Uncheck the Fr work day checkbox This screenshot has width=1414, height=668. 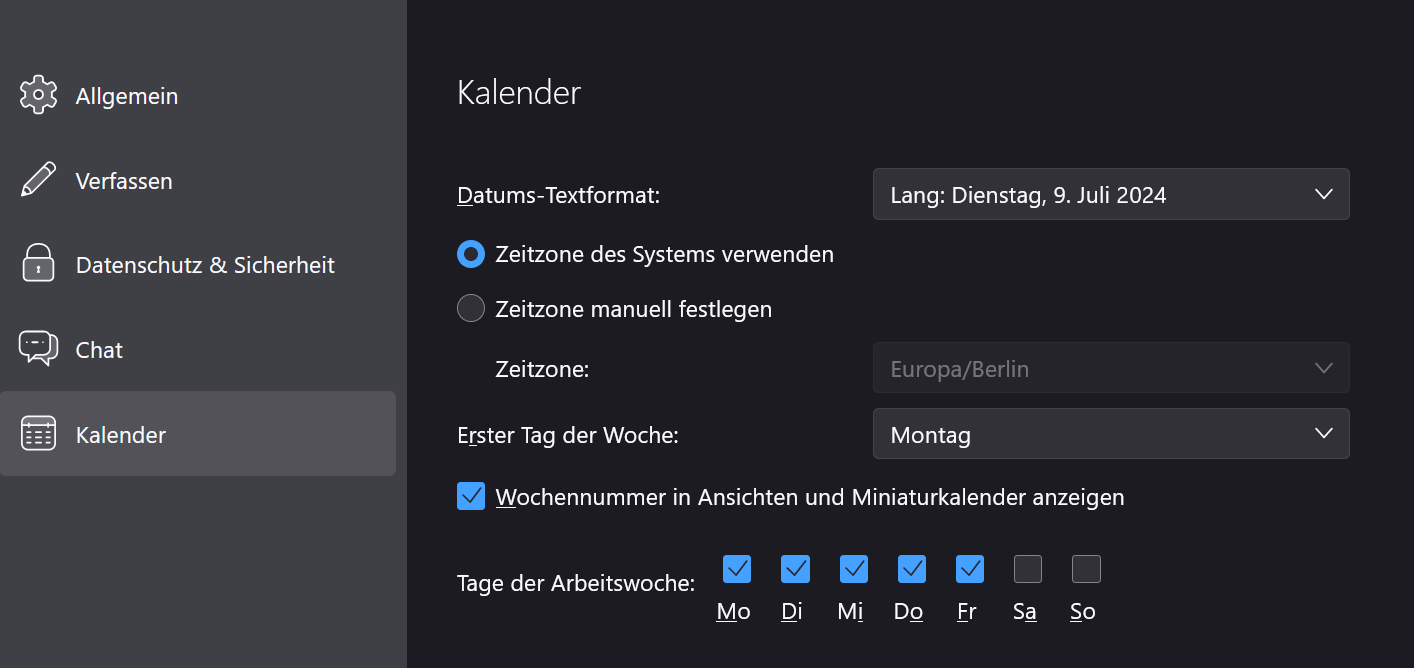(x=970, y=569)
